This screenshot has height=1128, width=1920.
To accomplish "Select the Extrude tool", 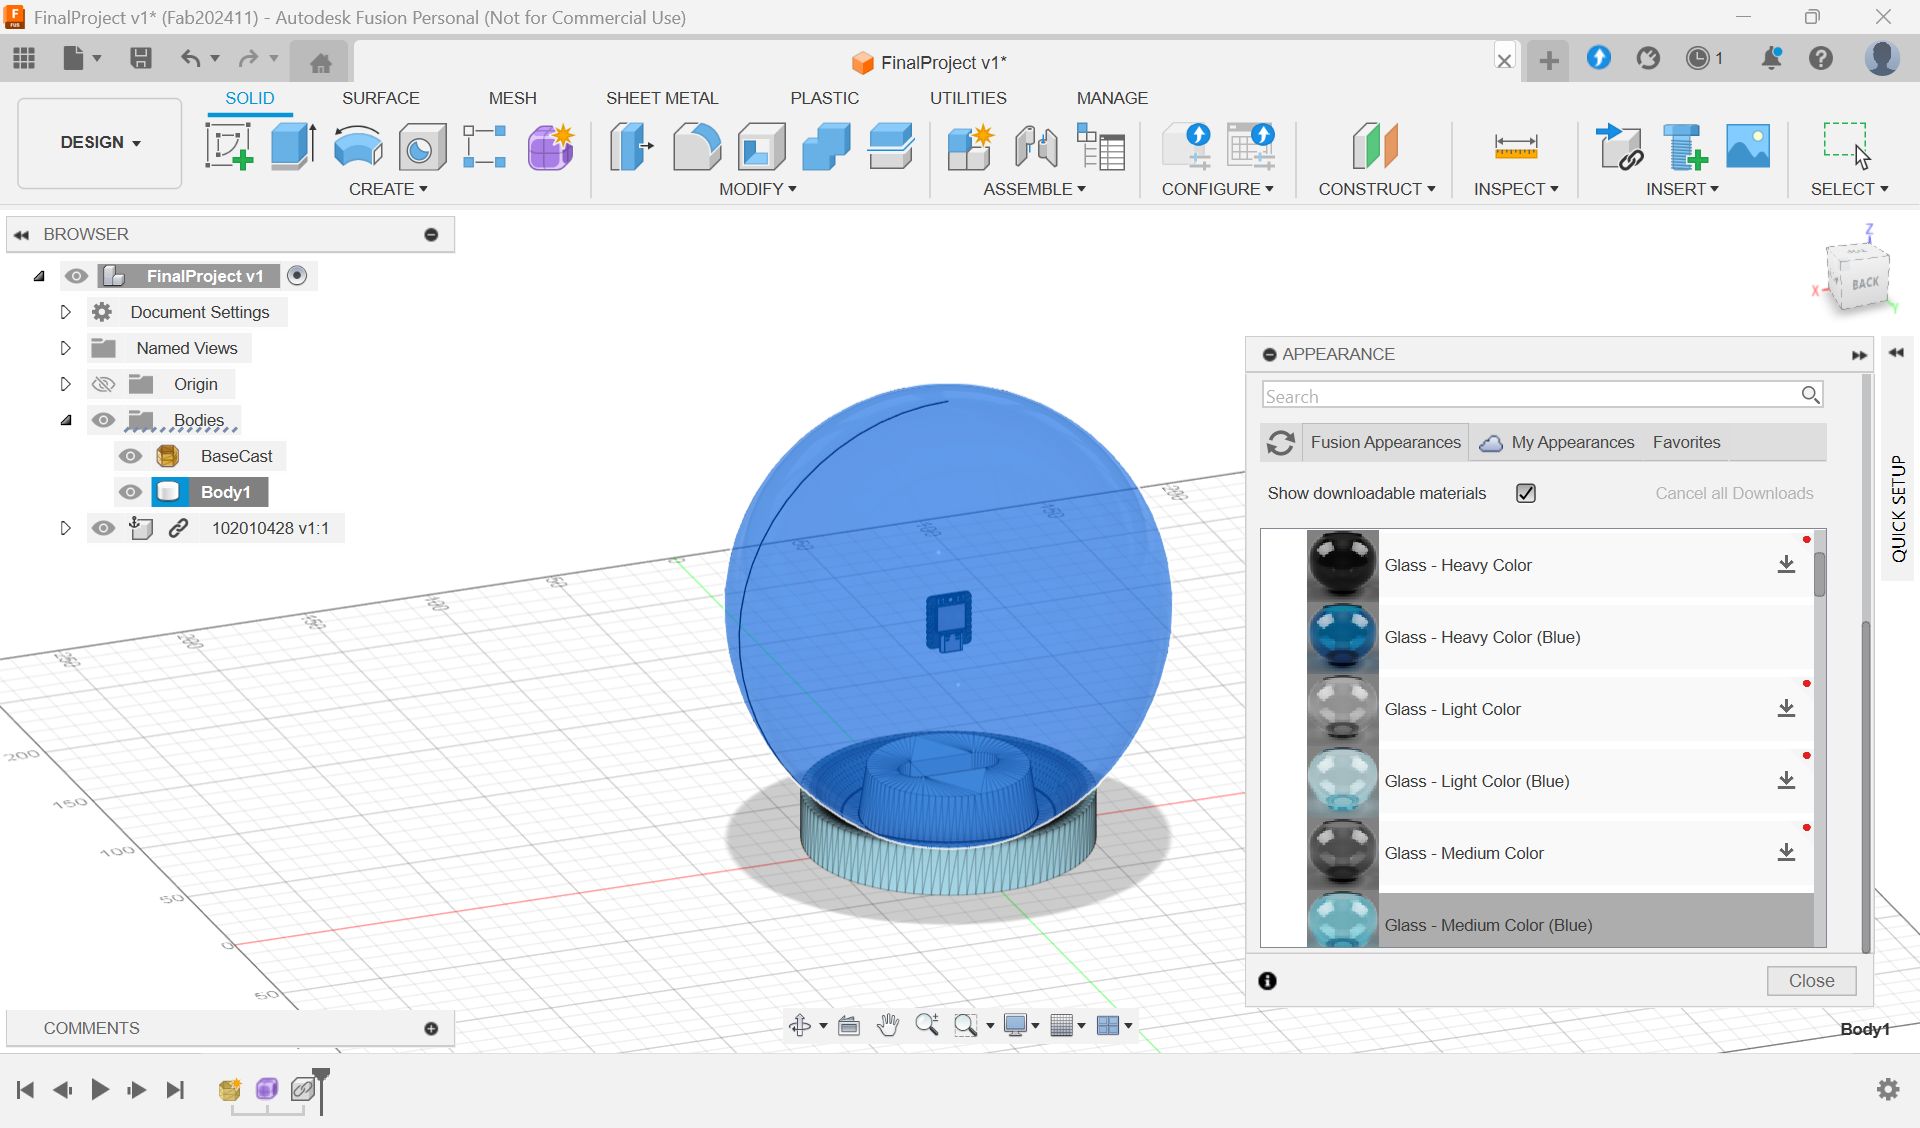I will pyautogui.click(x=293, y=146).
